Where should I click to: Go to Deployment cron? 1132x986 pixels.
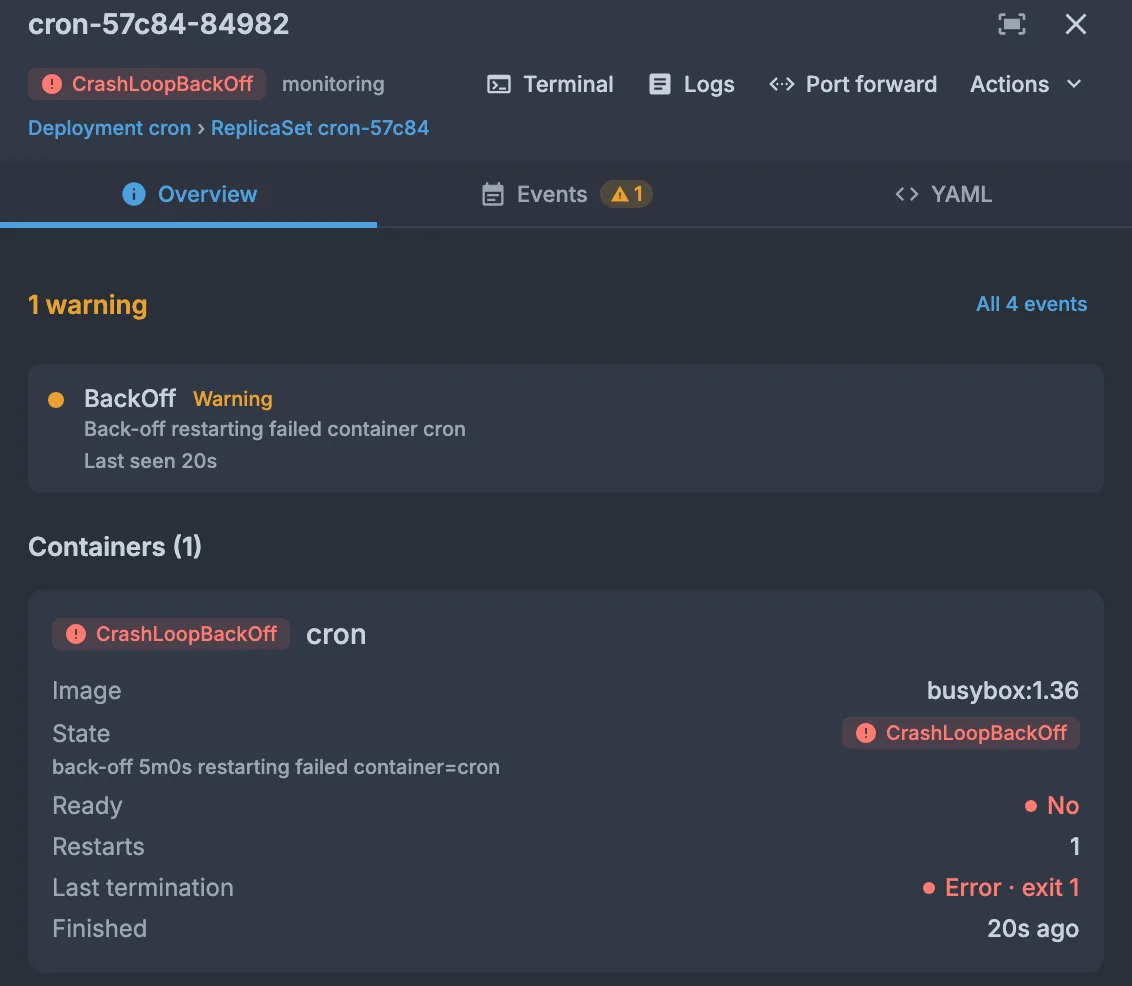pyautogui.click(x=110, y=128)
